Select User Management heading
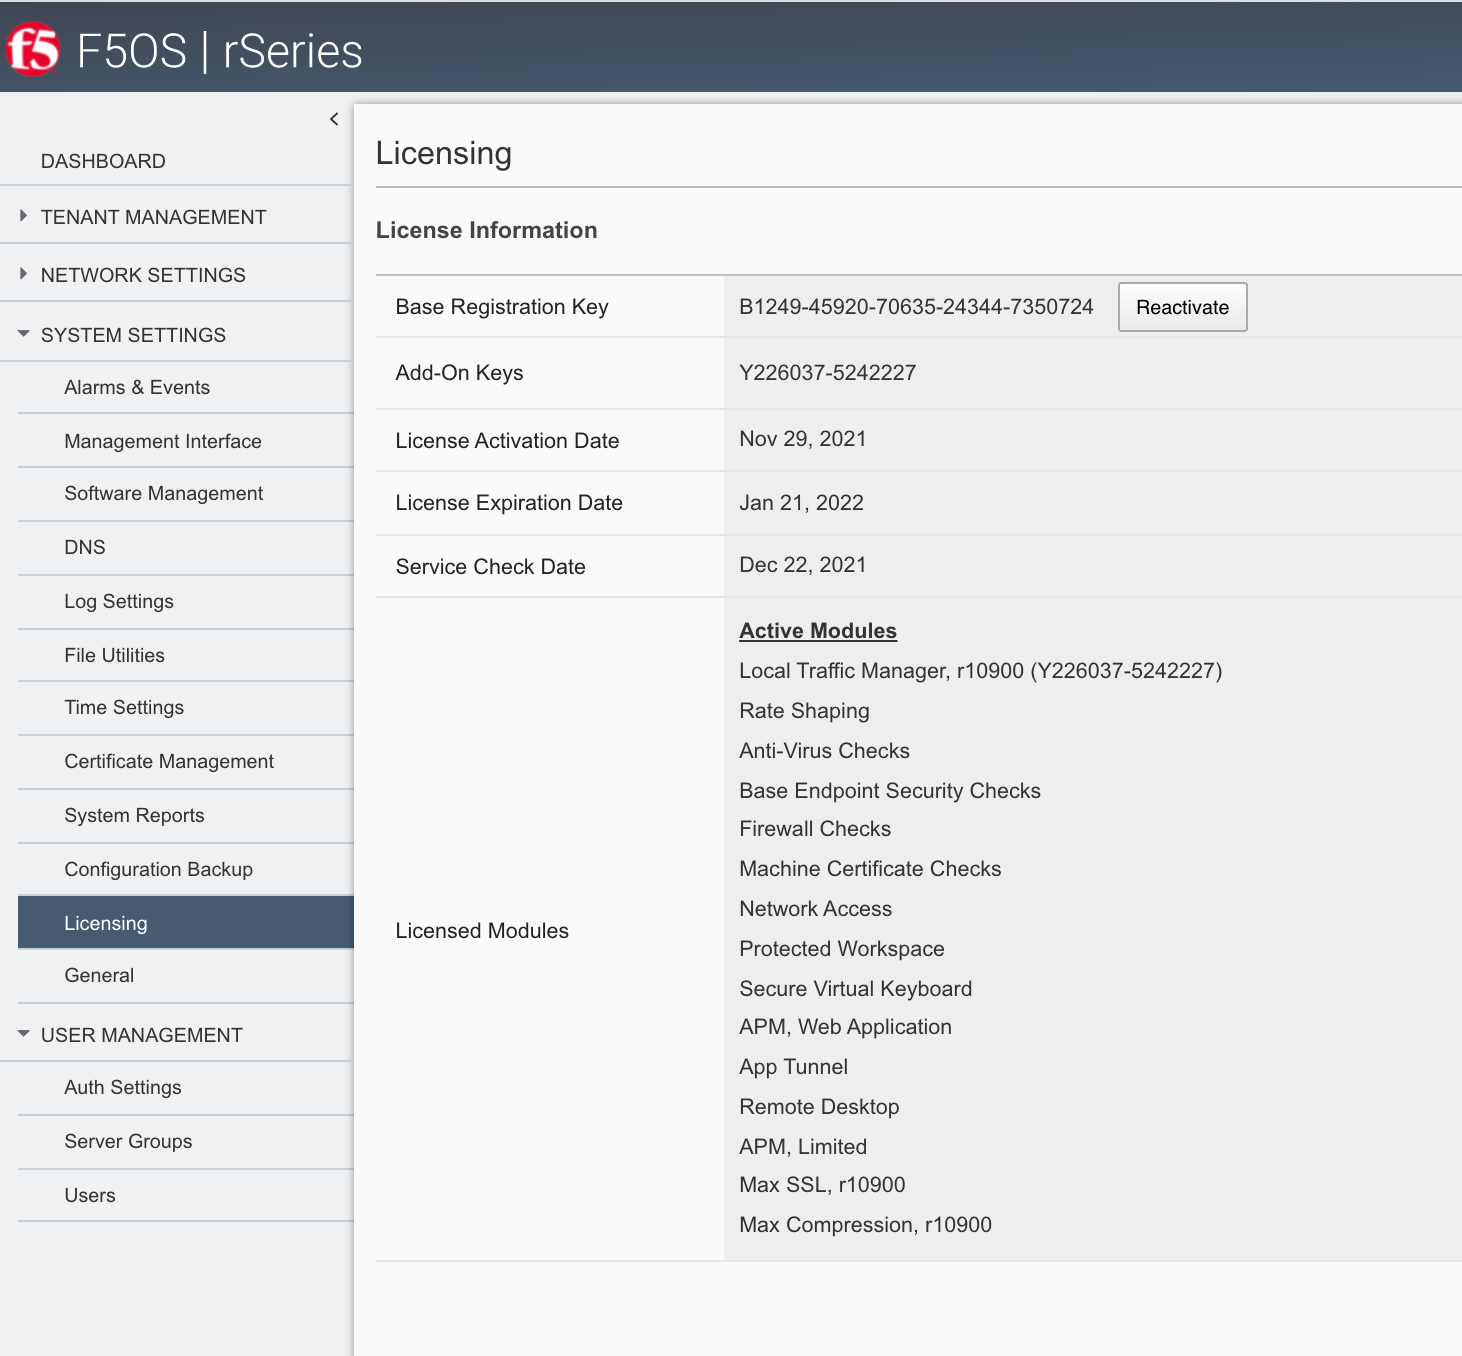1462x1356 pixels. coord(141,1035)
